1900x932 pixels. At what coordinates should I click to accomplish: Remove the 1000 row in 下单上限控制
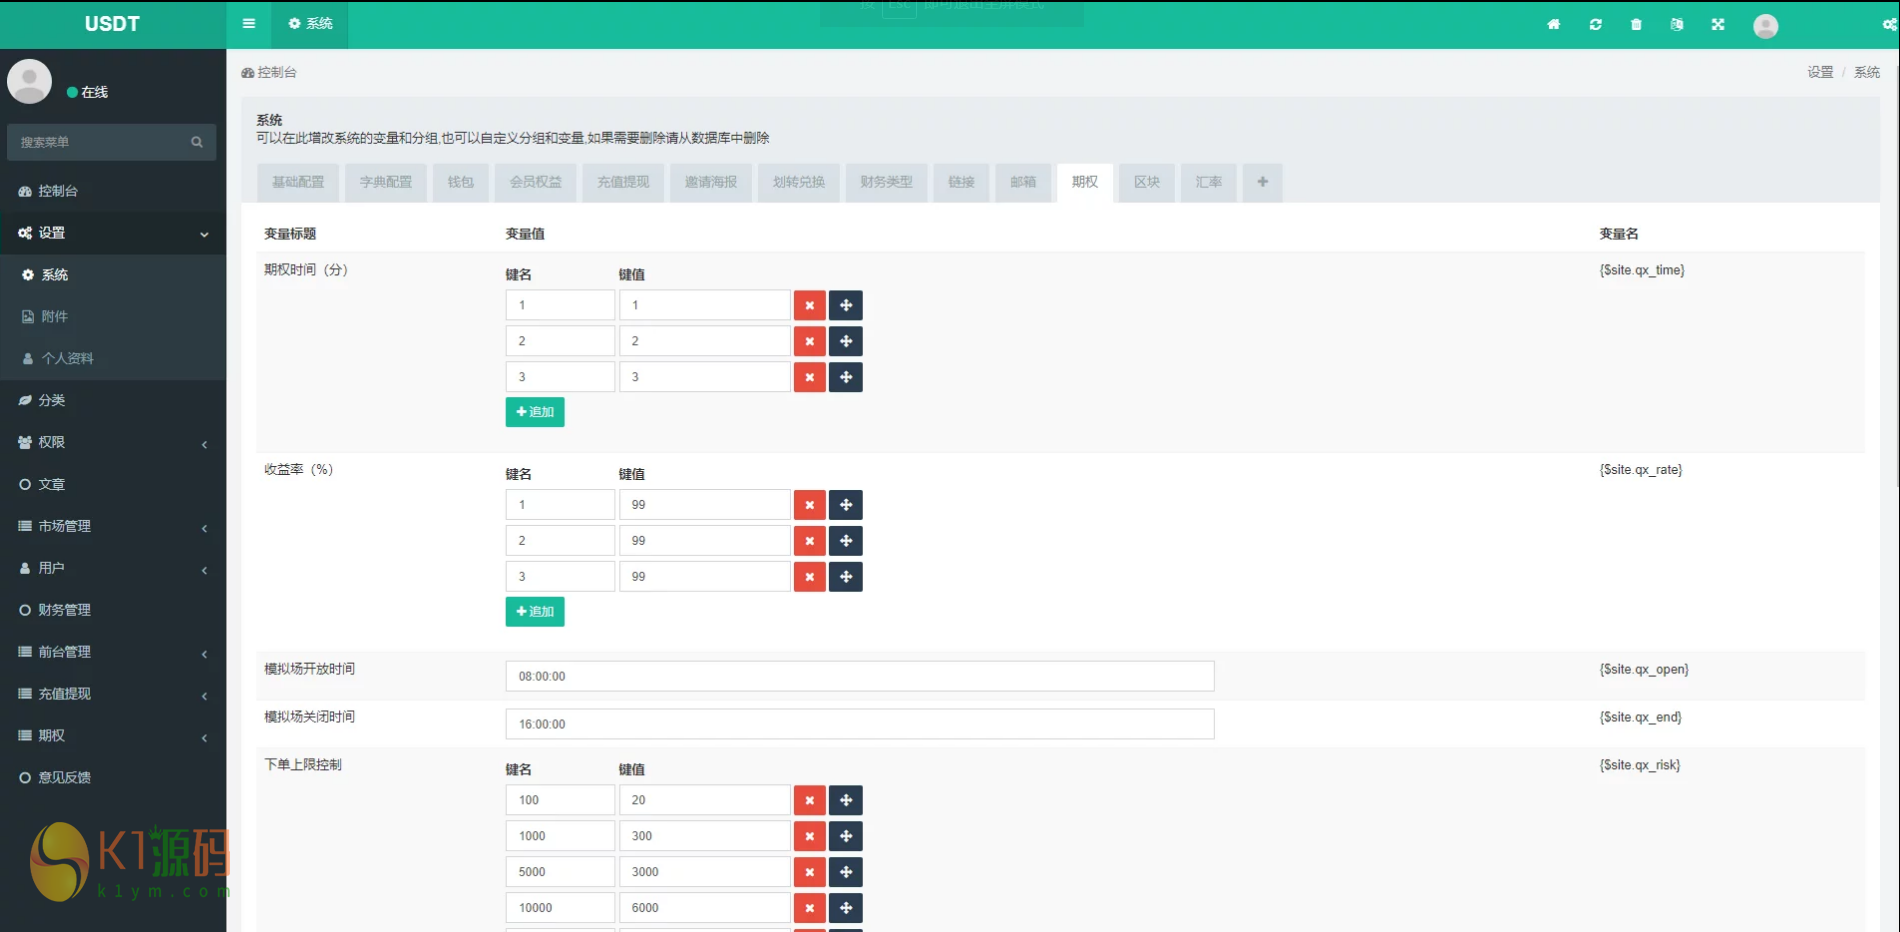click(x=809, y=836)
